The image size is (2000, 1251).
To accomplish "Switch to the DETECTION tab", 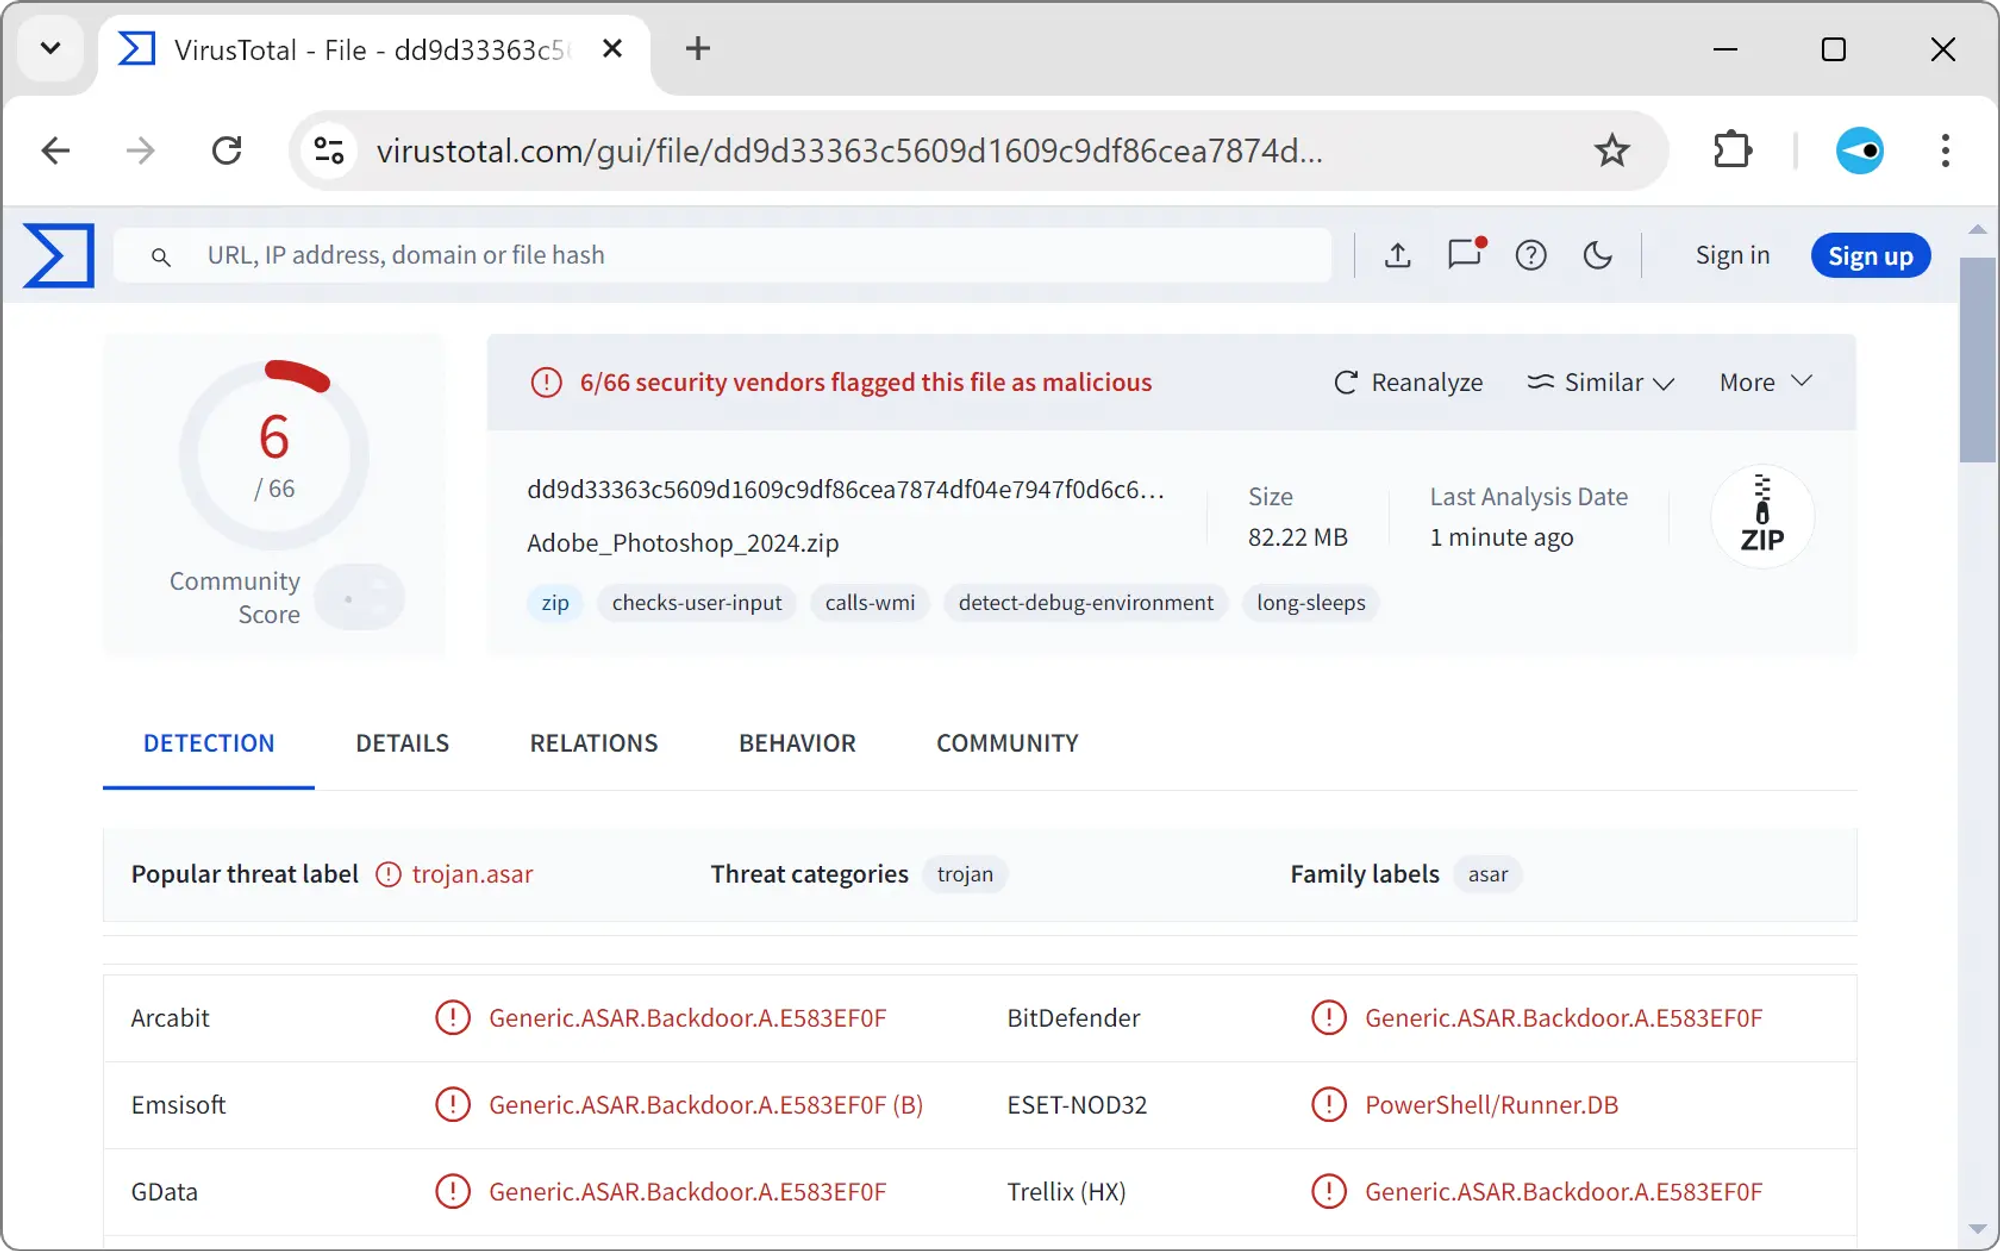I will point(208,743).
